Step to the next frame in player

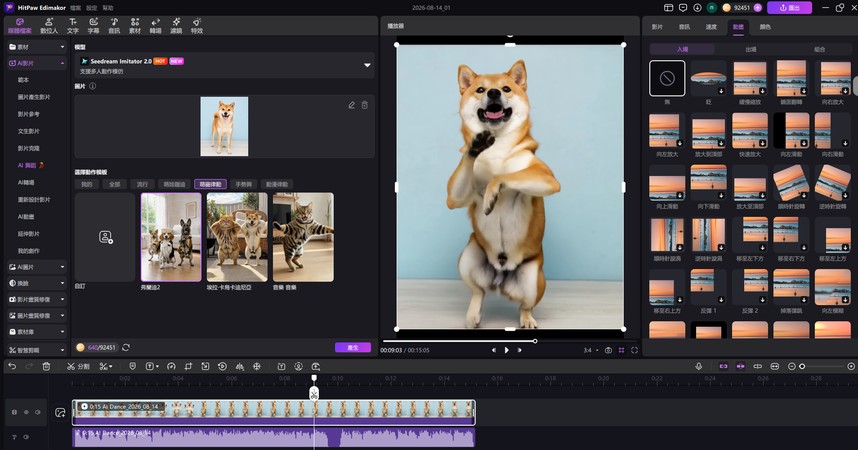click(519, 350)
